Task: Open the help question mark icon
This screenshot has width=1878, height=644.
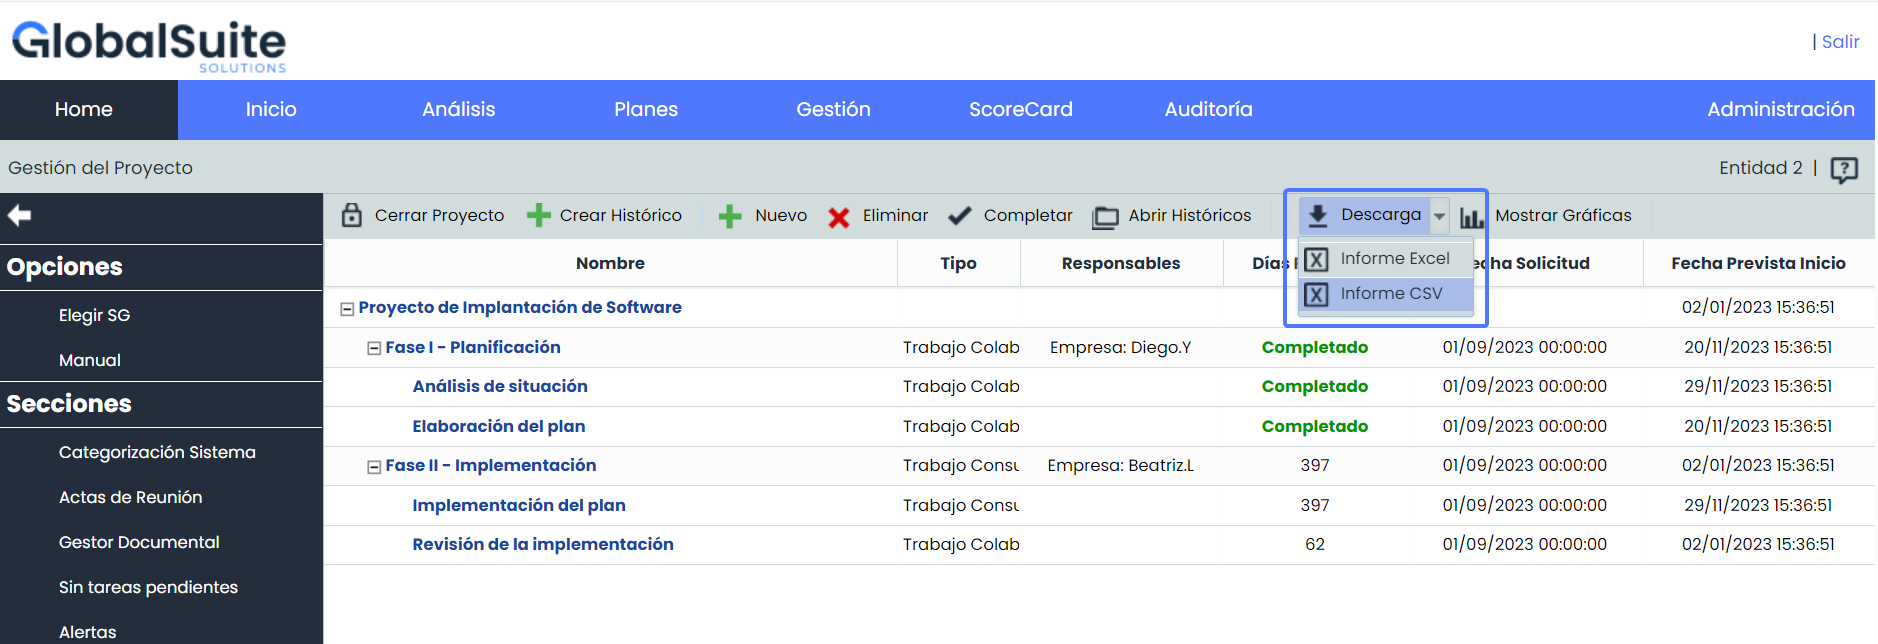Action: pos(1844,169)
